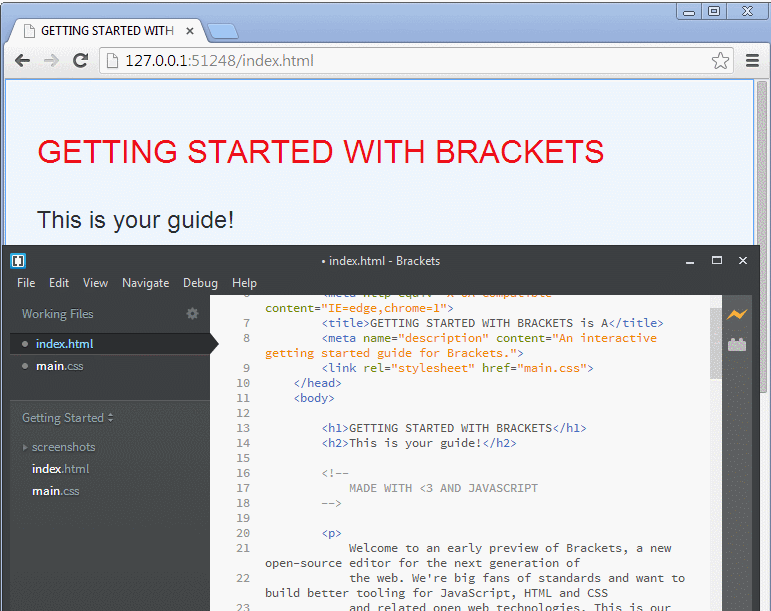Viewport: 771px width, 611px height.
Task: Click the closing head tag on line 10
Action: [x=317, y=383]
